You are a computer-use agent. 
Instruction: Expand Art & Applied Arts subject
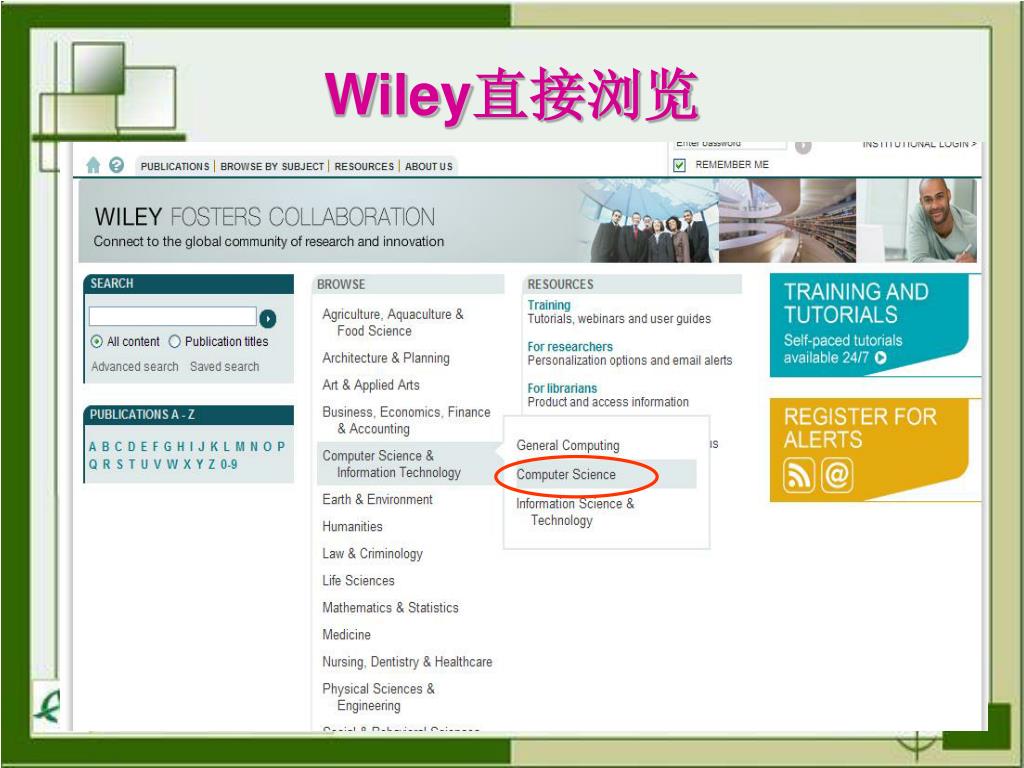pos(371,385)
